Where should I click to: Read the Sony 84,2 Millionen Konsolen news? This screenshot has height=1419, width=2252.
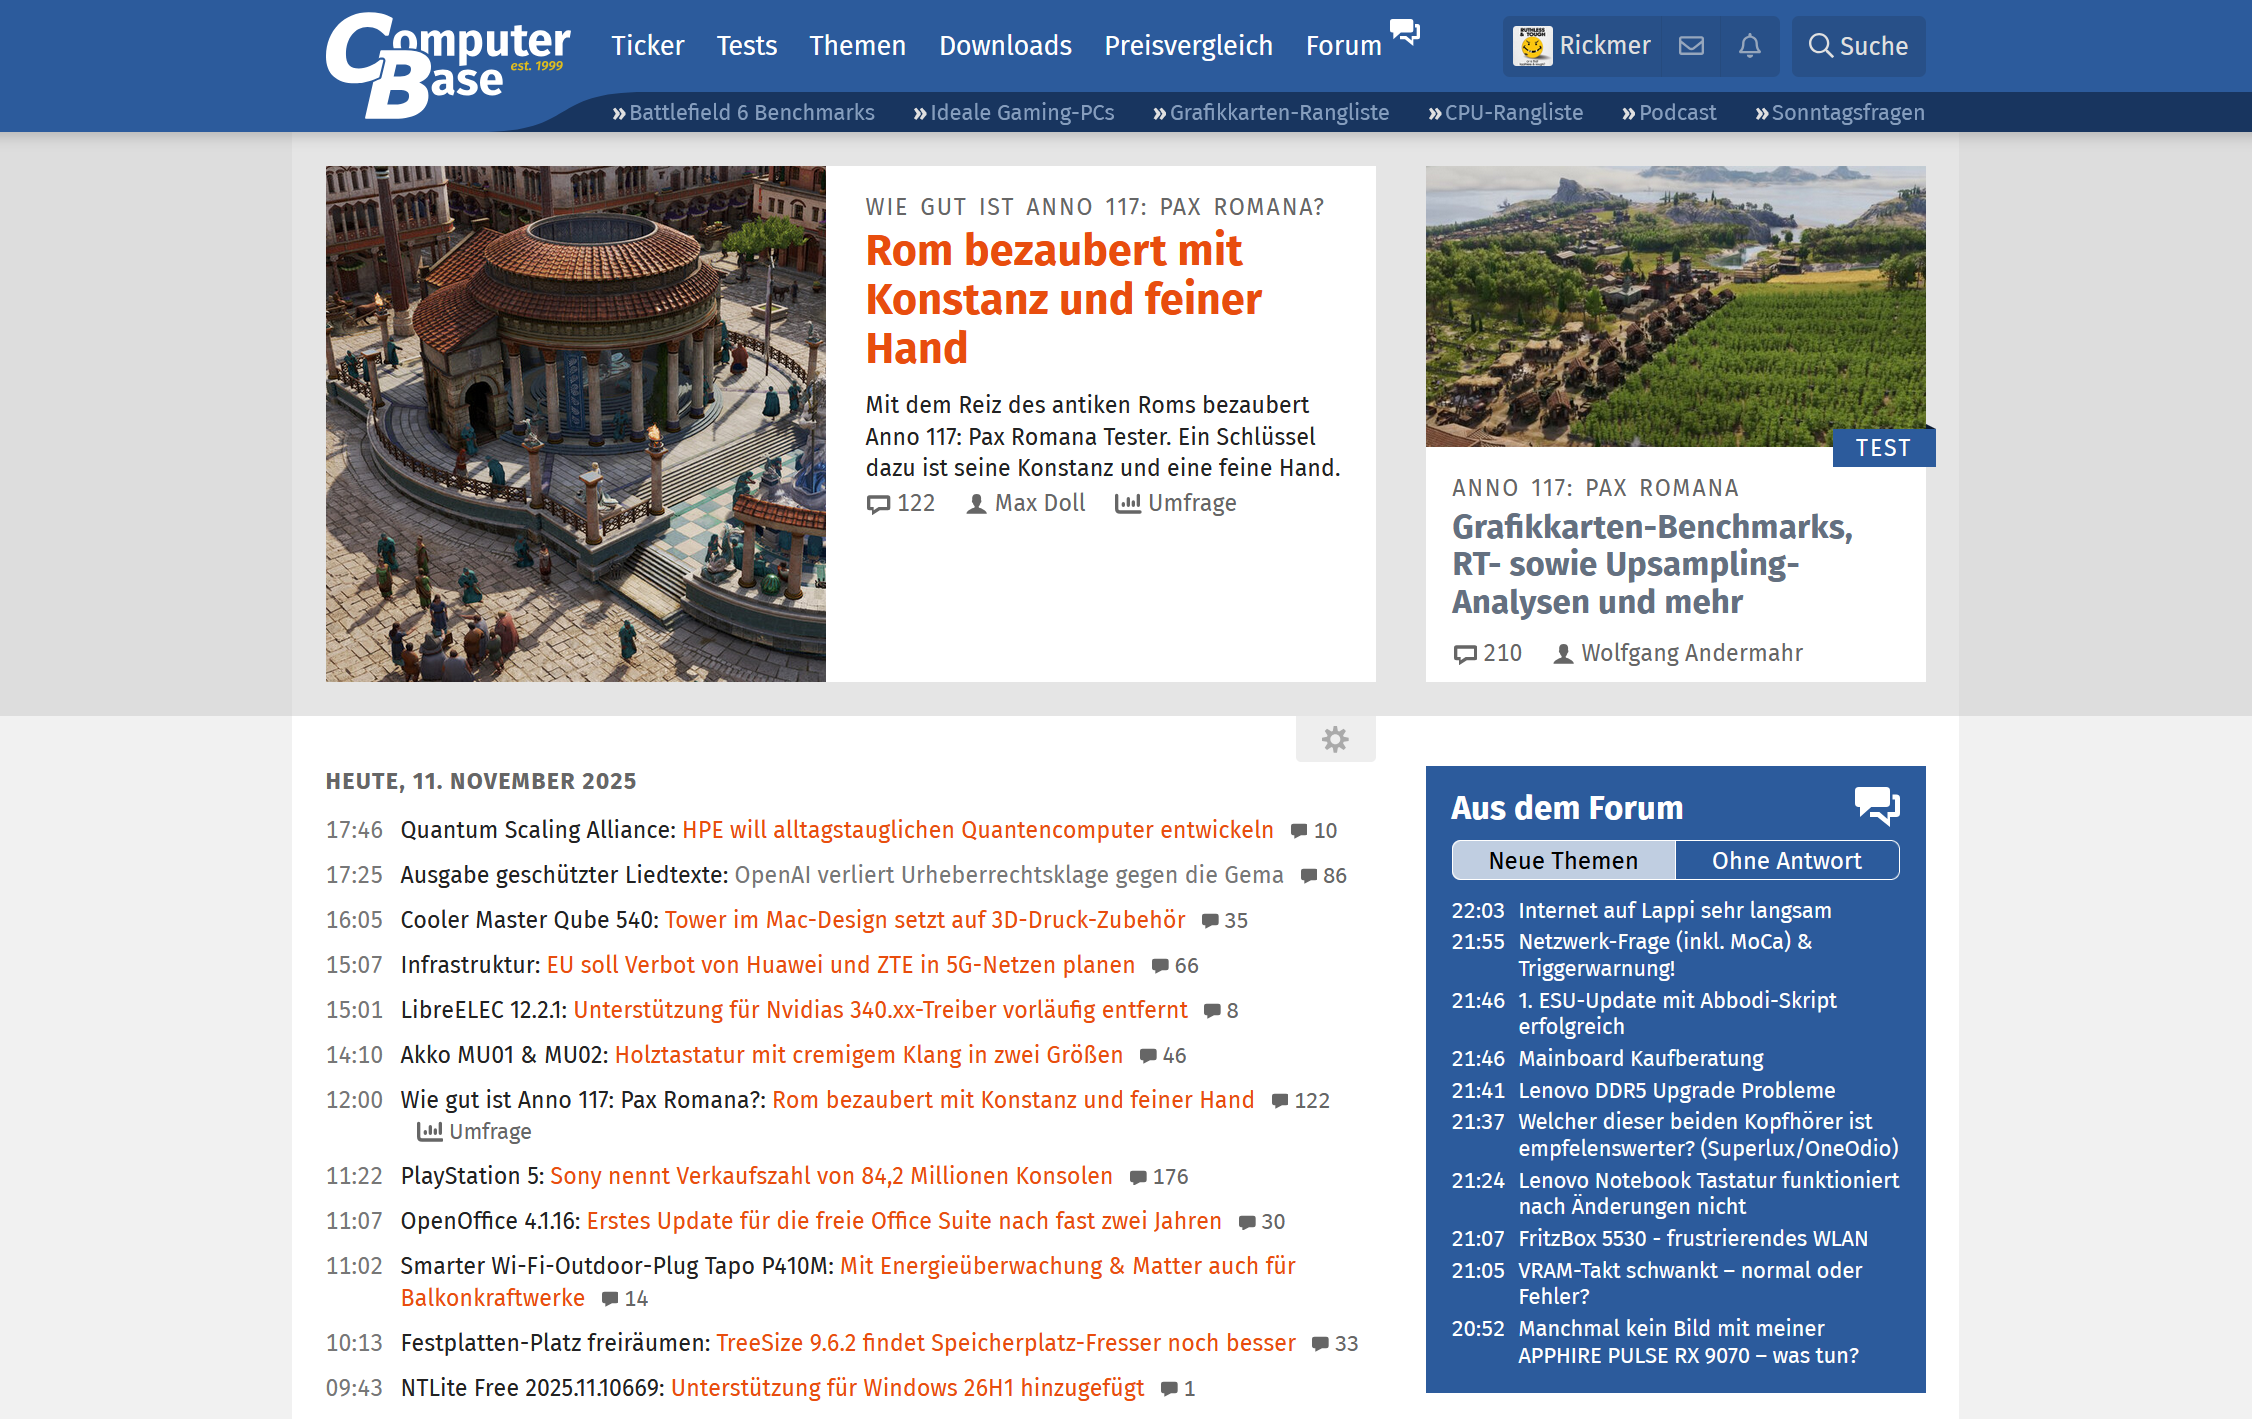[832, 1176]
